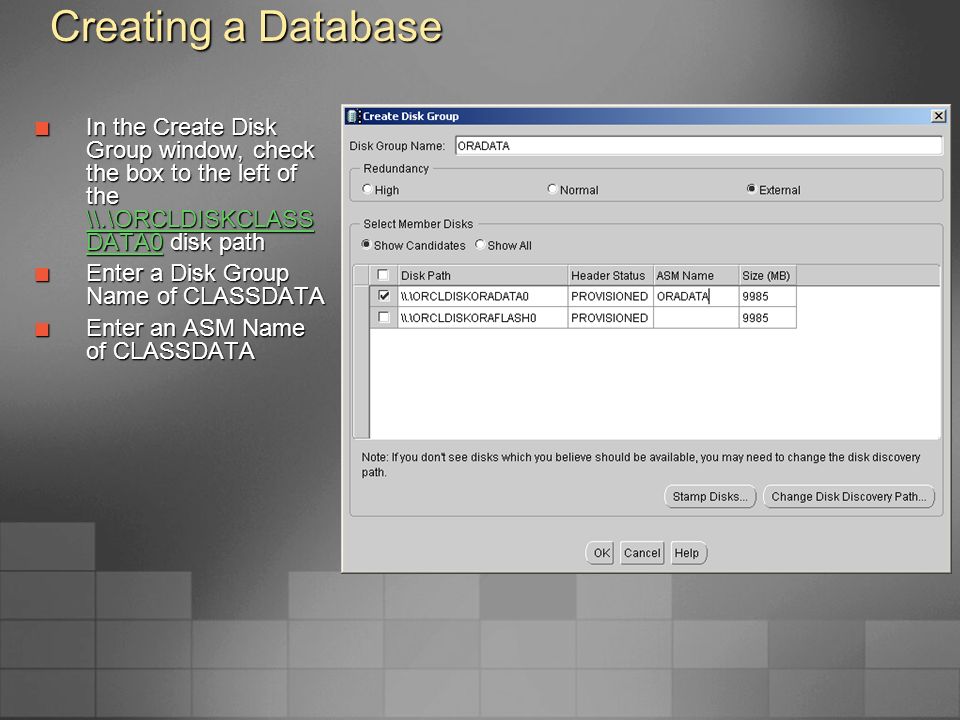
Task: Click empty ASM Name cell for ORAFLASH0 row
Action: tap(696, 318)
